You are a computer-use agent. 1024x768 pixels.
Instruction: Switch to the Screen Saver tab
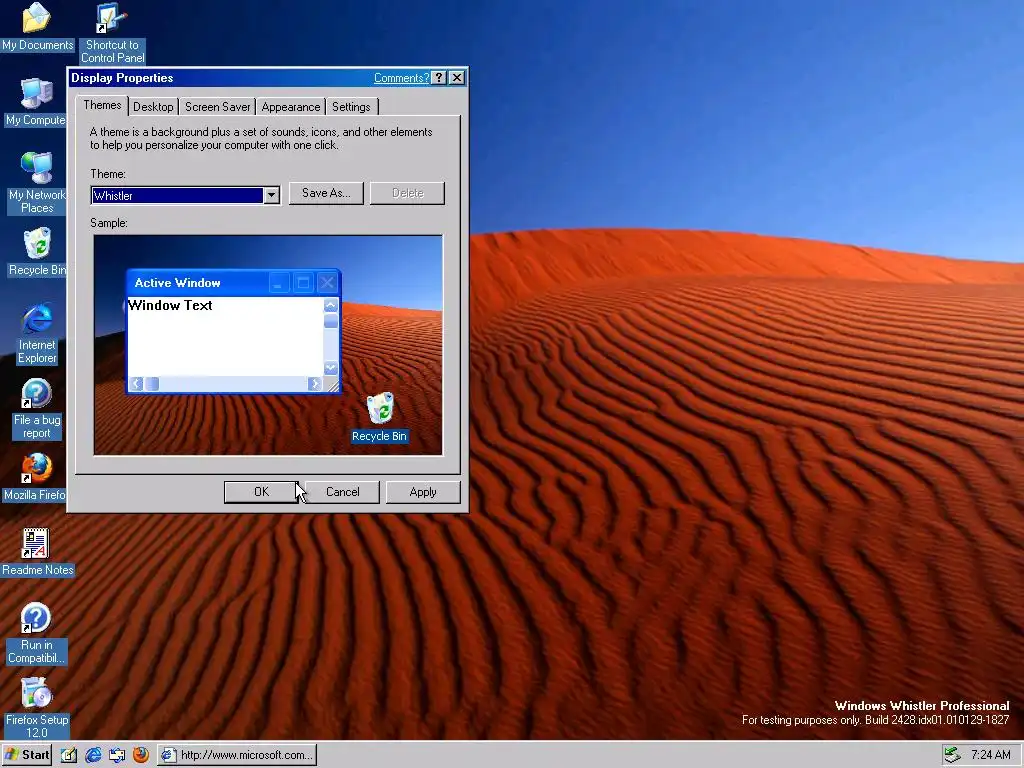click(x=217, y=107)
